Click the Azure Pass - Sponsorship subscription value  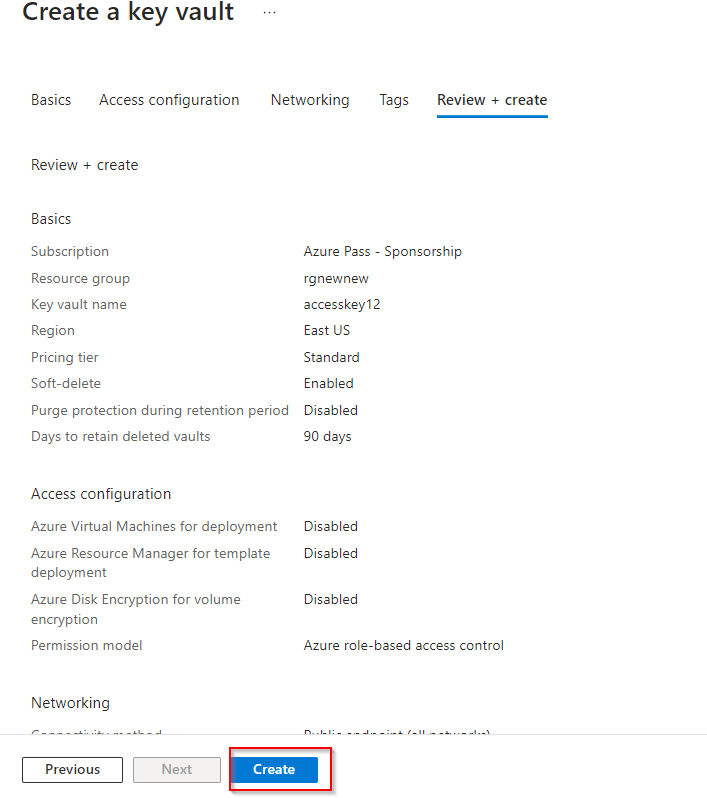383,251
